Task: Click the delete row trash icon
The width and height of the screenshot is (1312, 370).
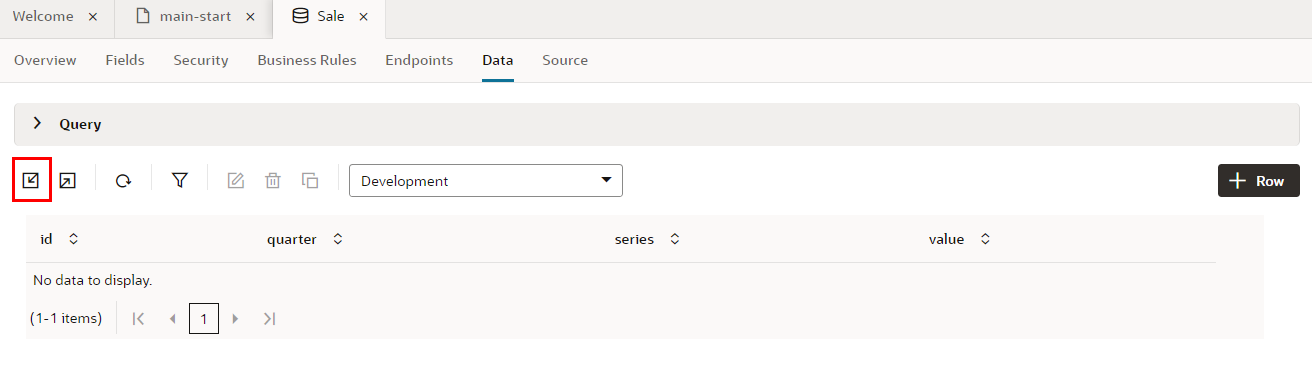Action: (x=273, y=181)
